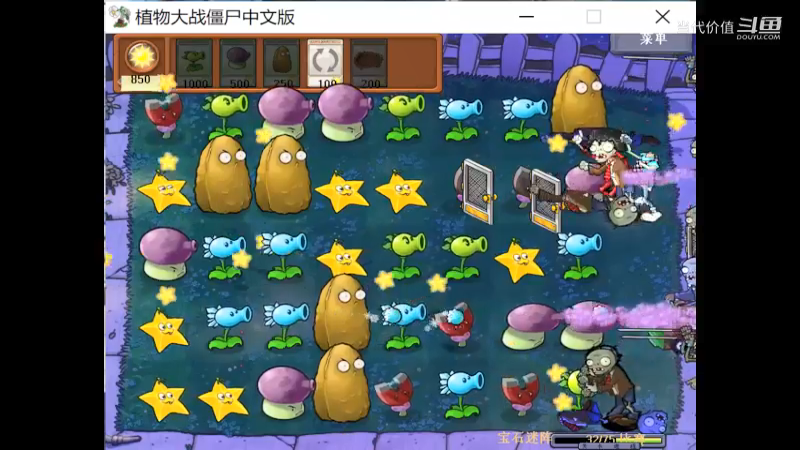Screen dimensions: 800x450
Task: Open the 菜单 menu button
Action: click(652, 39)
